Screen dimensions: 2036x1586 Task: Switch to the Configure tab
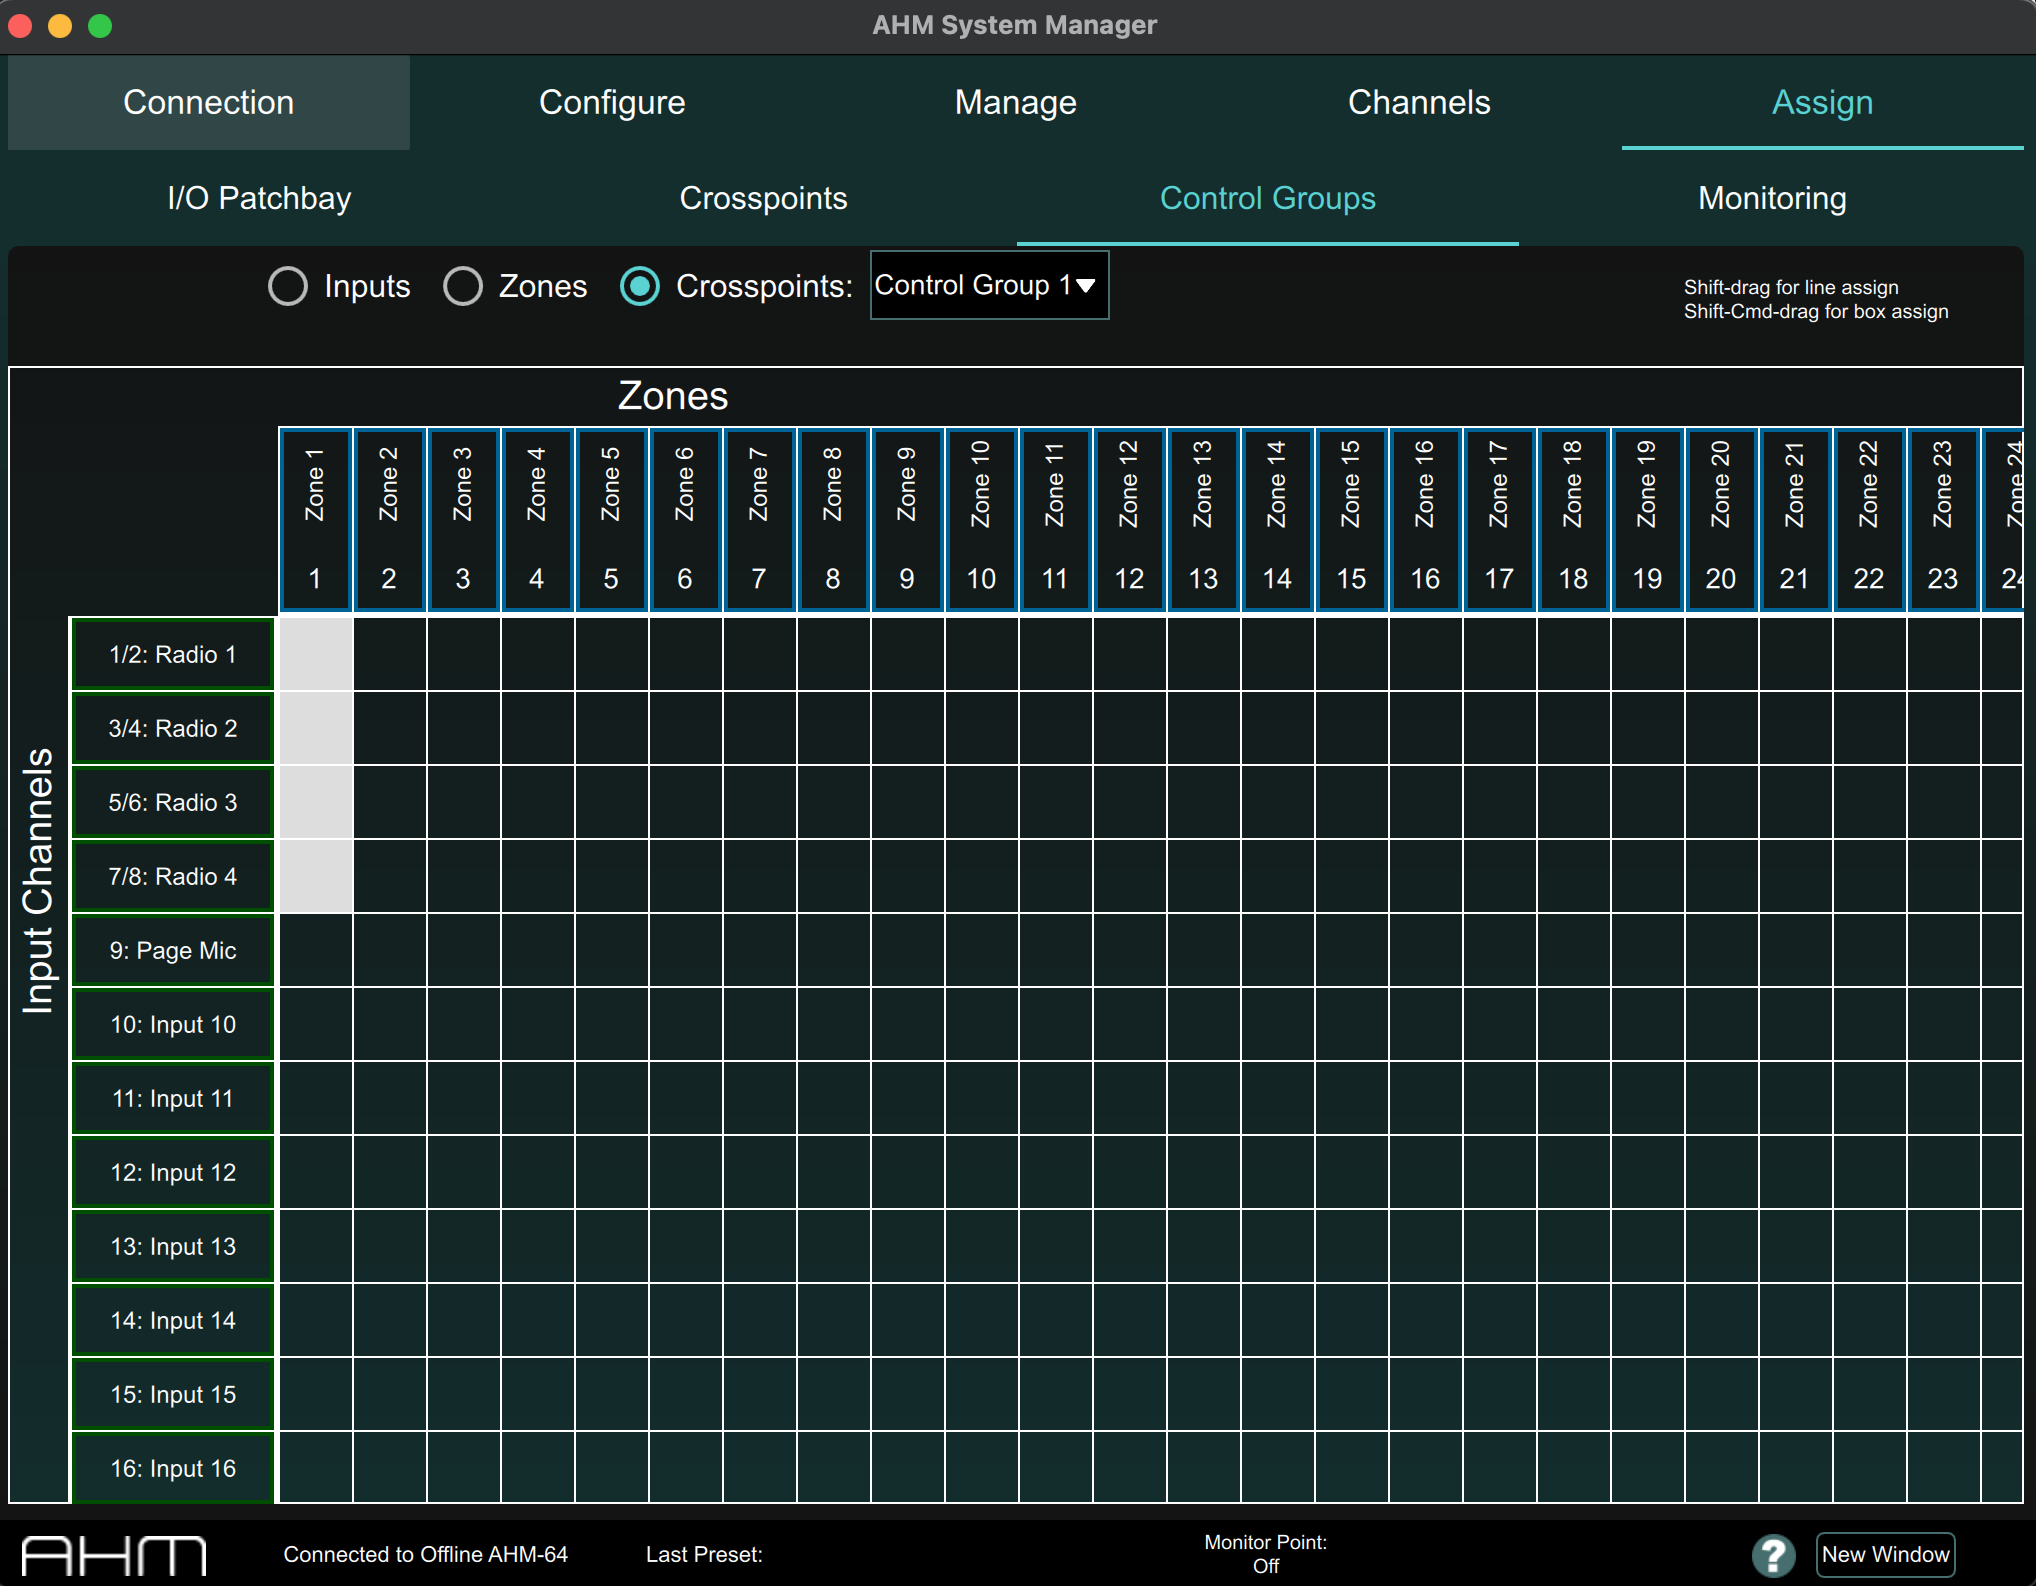(x=612, y=102)
